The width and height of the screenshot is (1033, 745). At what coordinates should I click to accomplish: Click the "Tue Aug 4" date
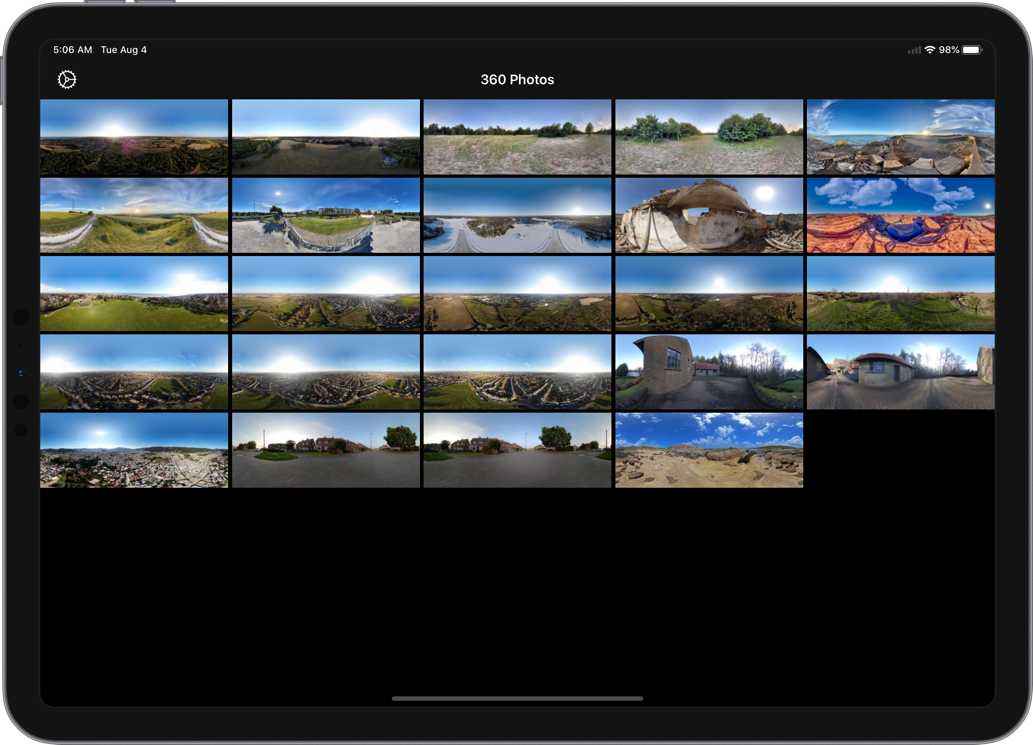pyautogui.click(x=124, y=50)
